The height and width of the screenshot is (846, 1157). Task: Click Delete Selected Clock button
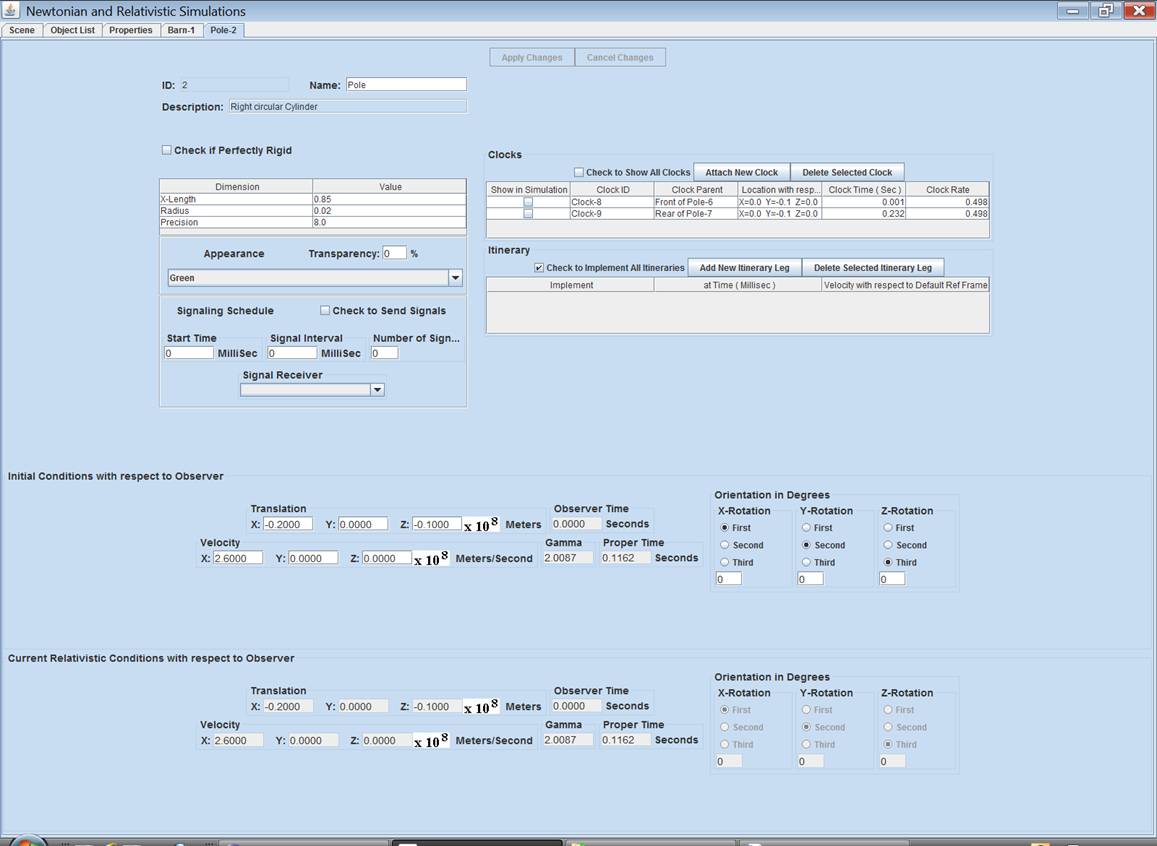[x=847, y=172]
